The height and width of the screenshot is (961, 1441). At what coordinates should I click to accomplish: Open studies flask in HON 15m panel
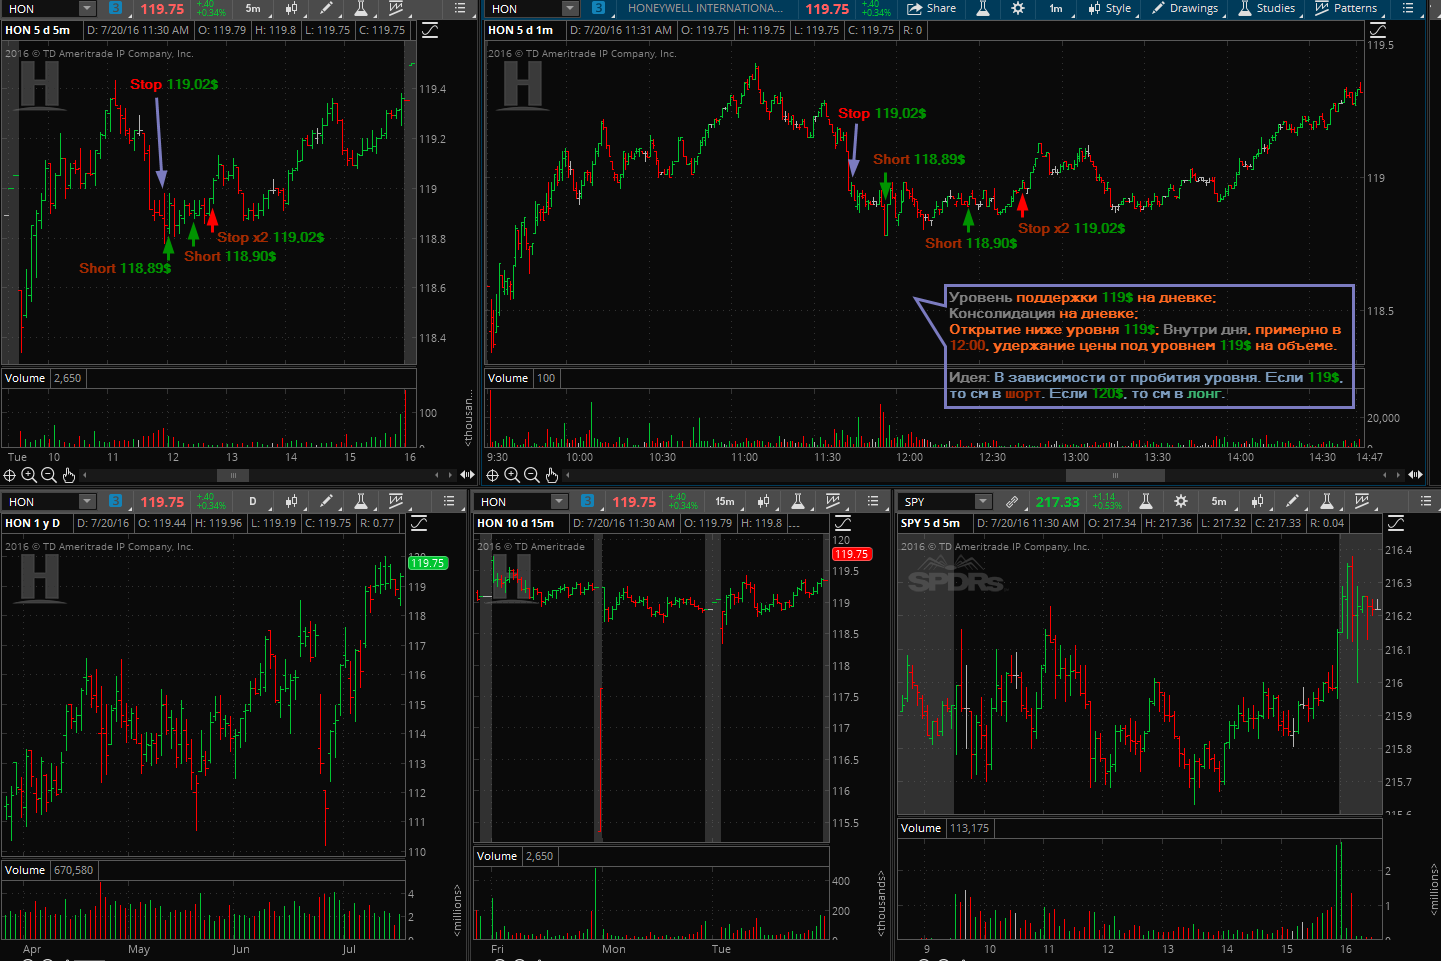(x=798, y=501)
